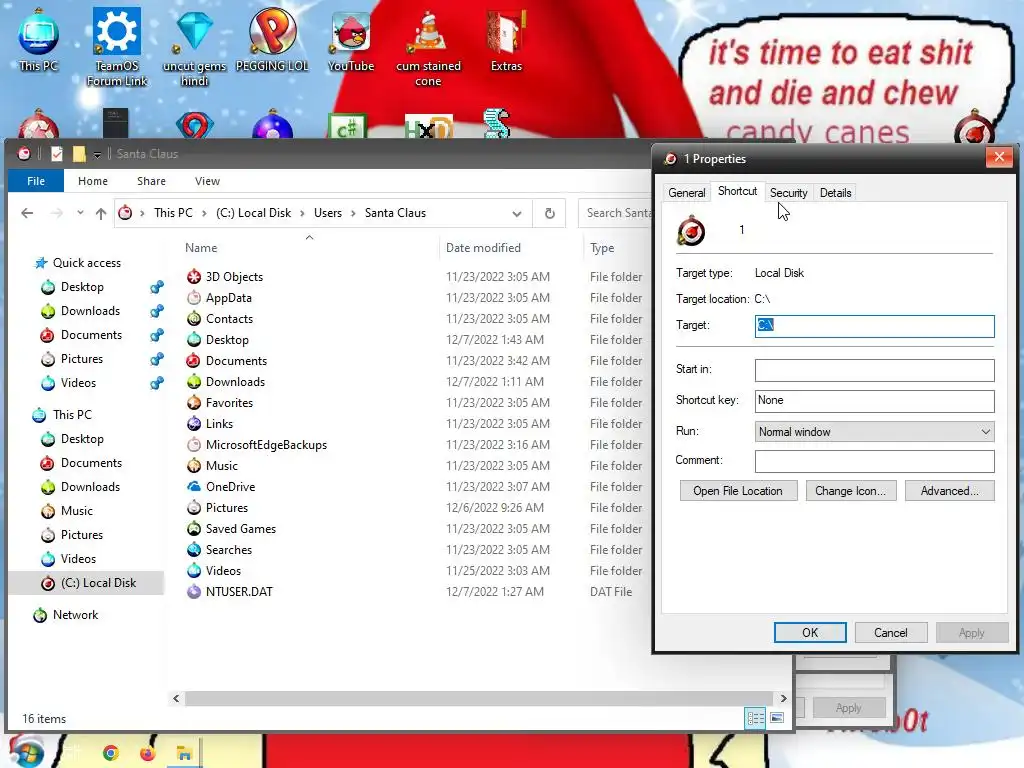Switch to large icons view layout
This screenshot has height=768, width=1024.
(777, 718)
